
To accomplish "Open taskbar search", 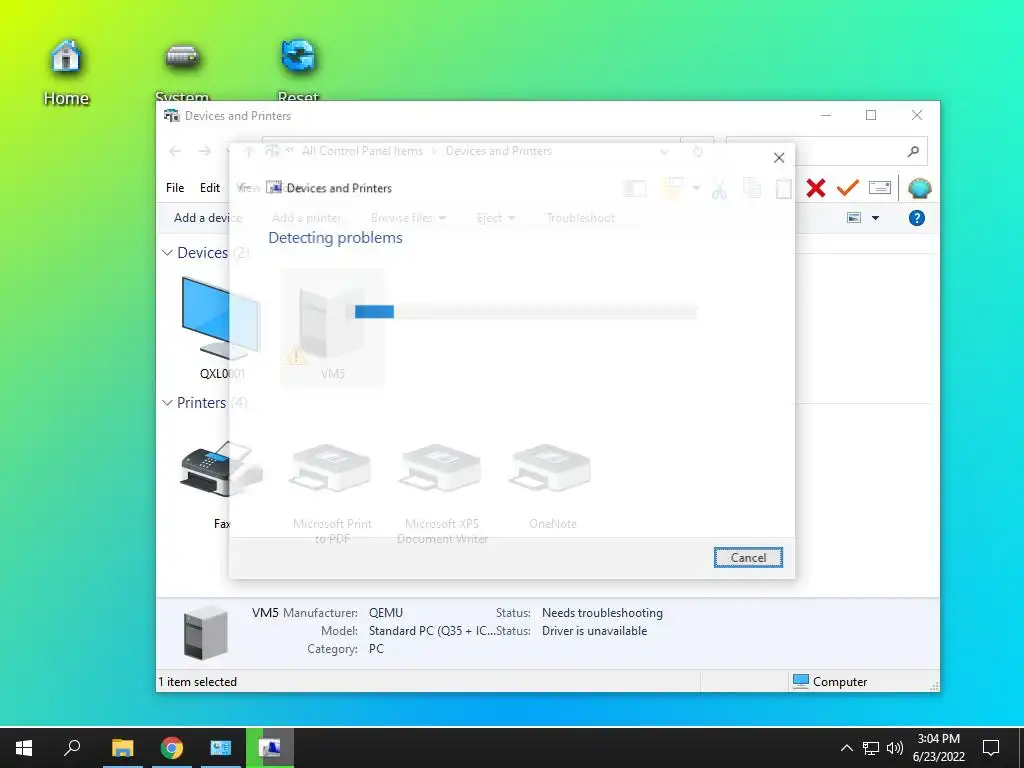I will pyautogui.click(x=72, y=748).
